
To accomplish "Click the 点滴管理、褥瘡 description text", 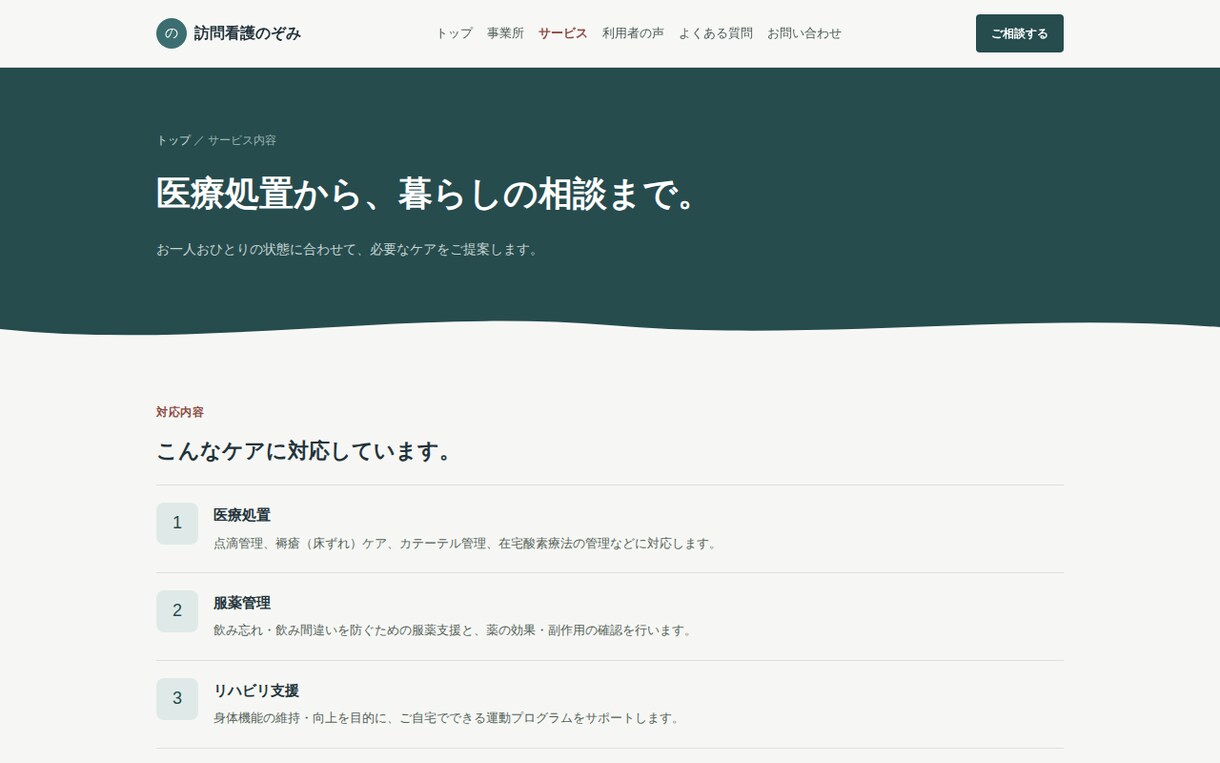I will coord(467,543).
